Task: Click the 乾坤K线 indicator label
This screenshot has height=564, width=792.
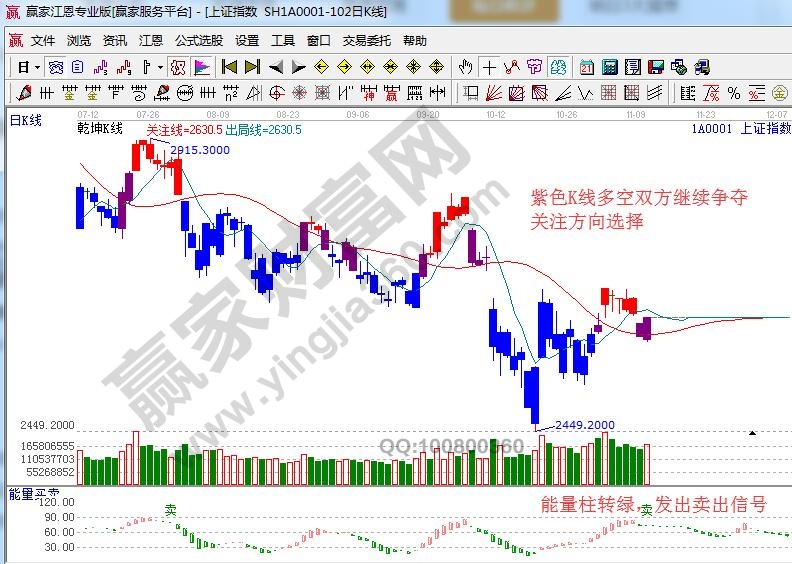Action: tap(100, 129)
